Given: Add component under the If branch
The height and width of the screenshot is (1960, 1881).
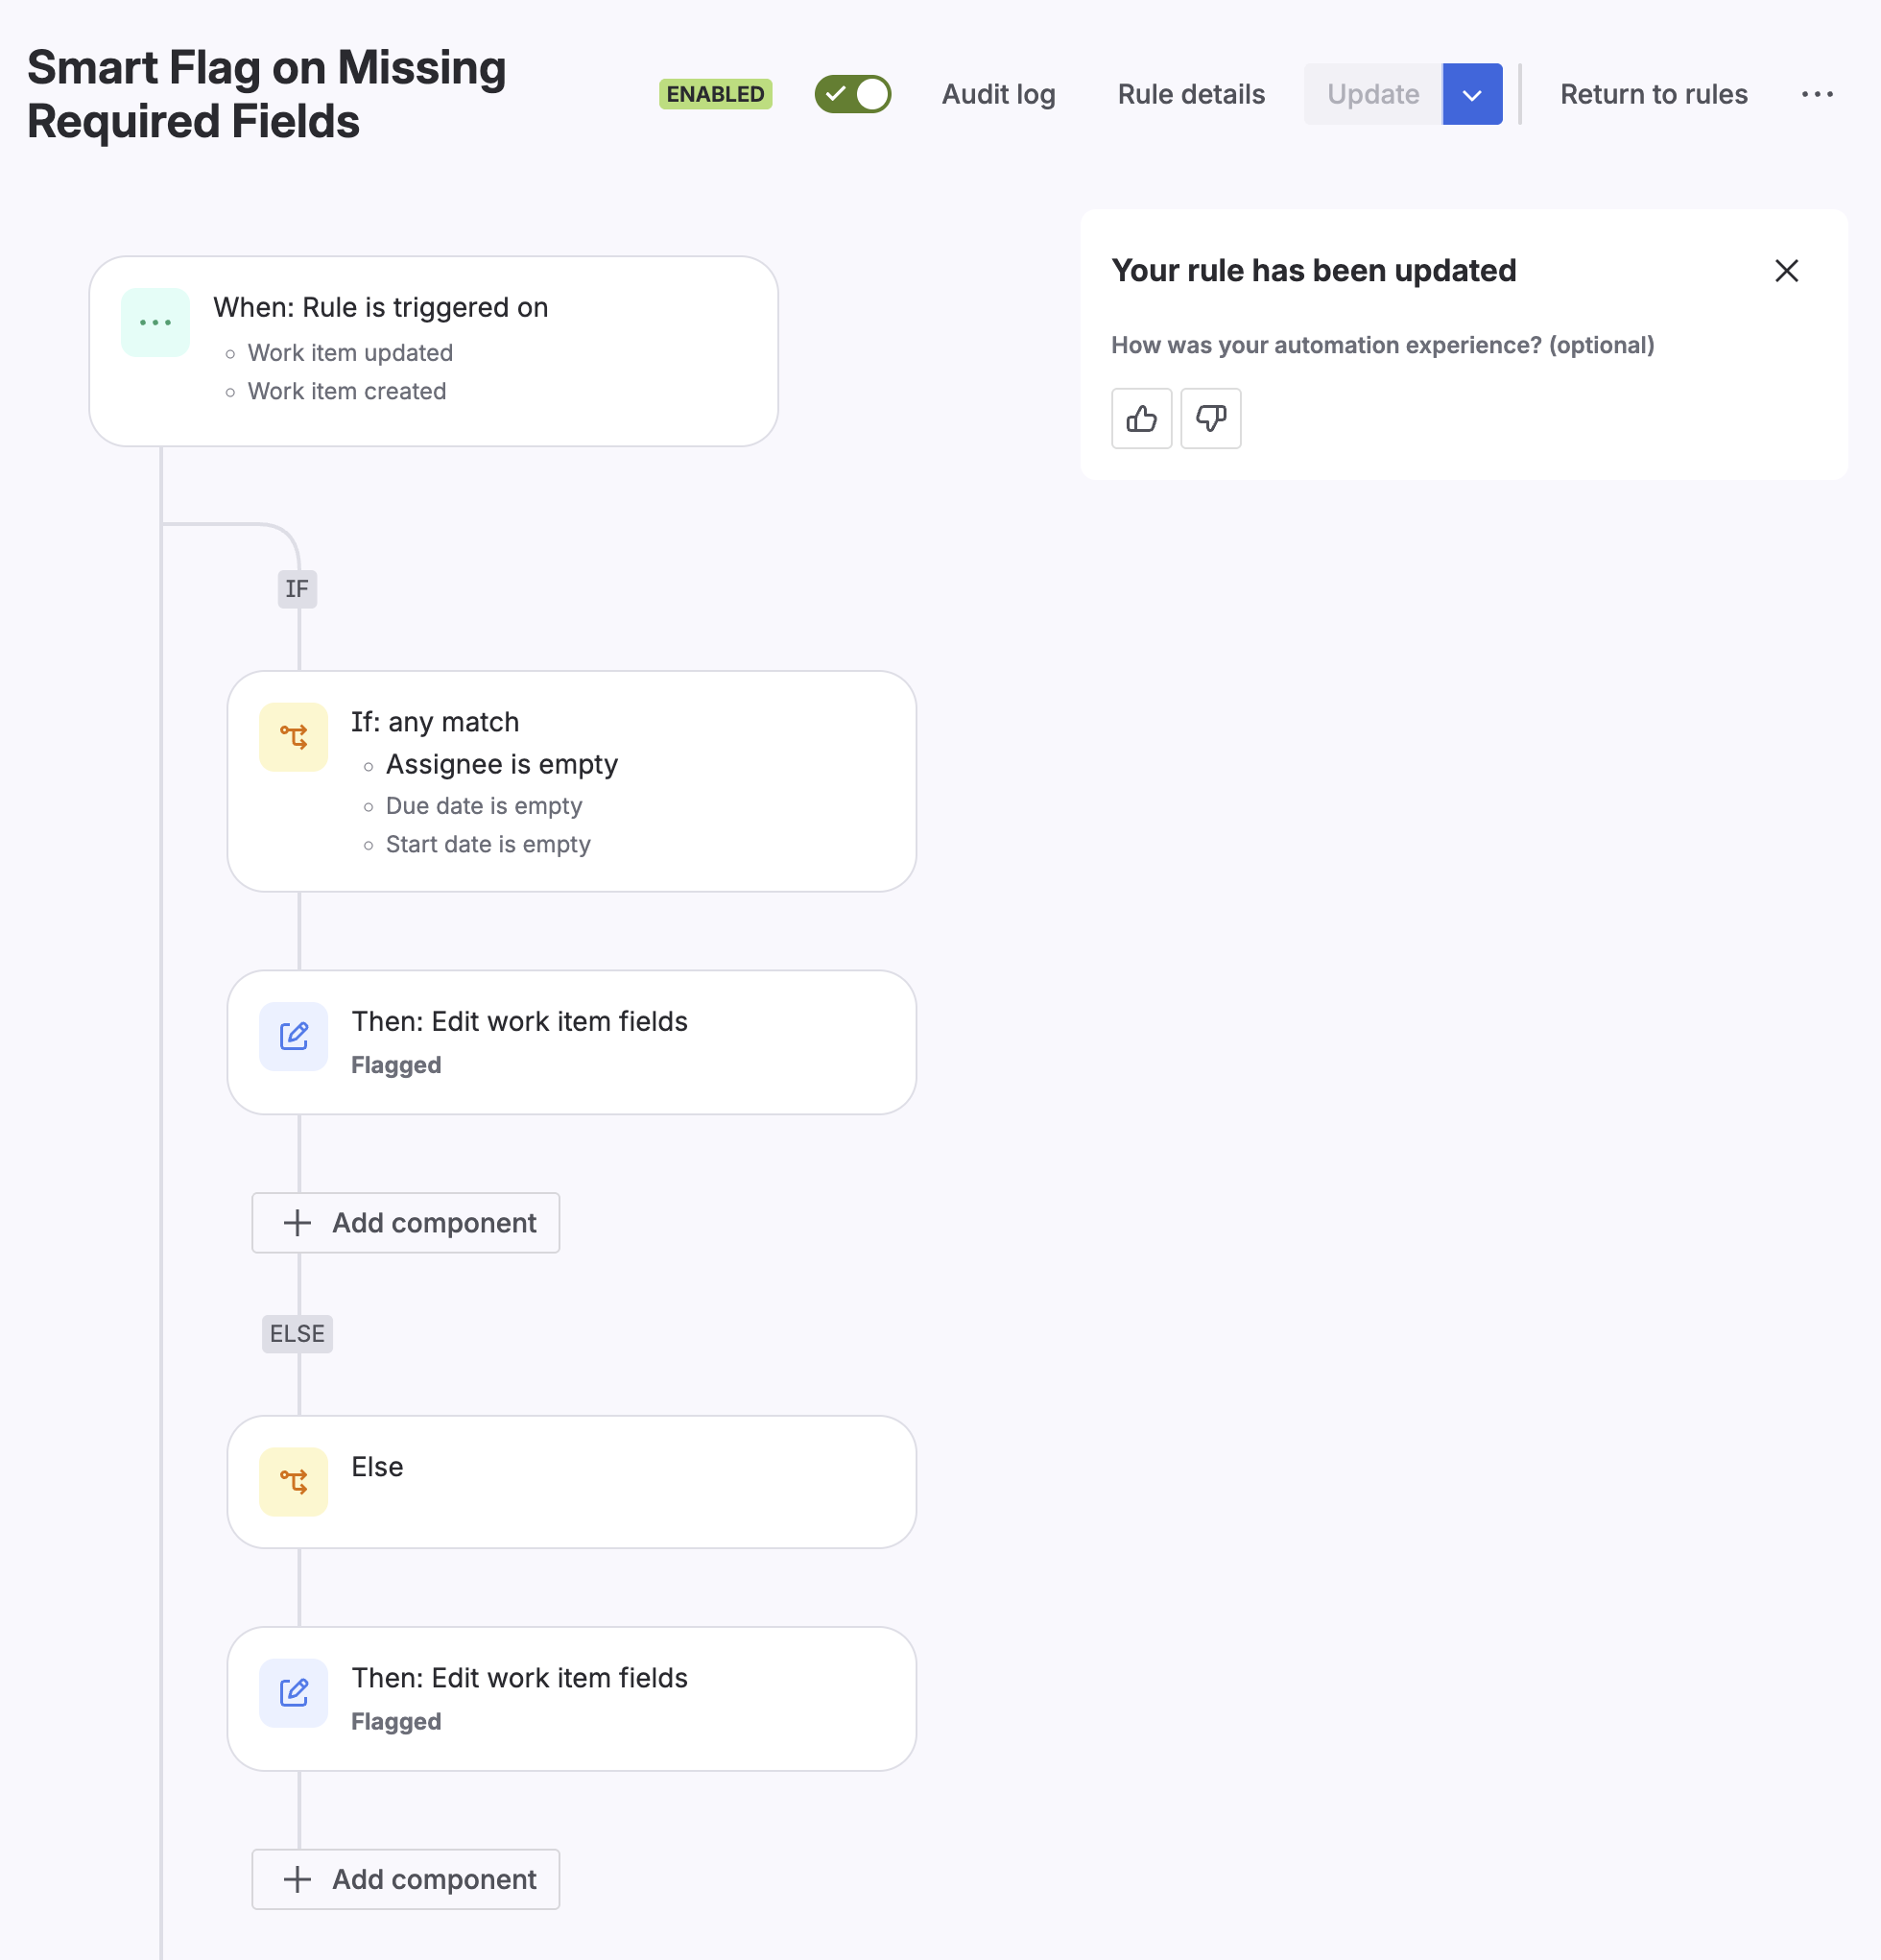Looking at the screenshot, I should (405, 1222).
